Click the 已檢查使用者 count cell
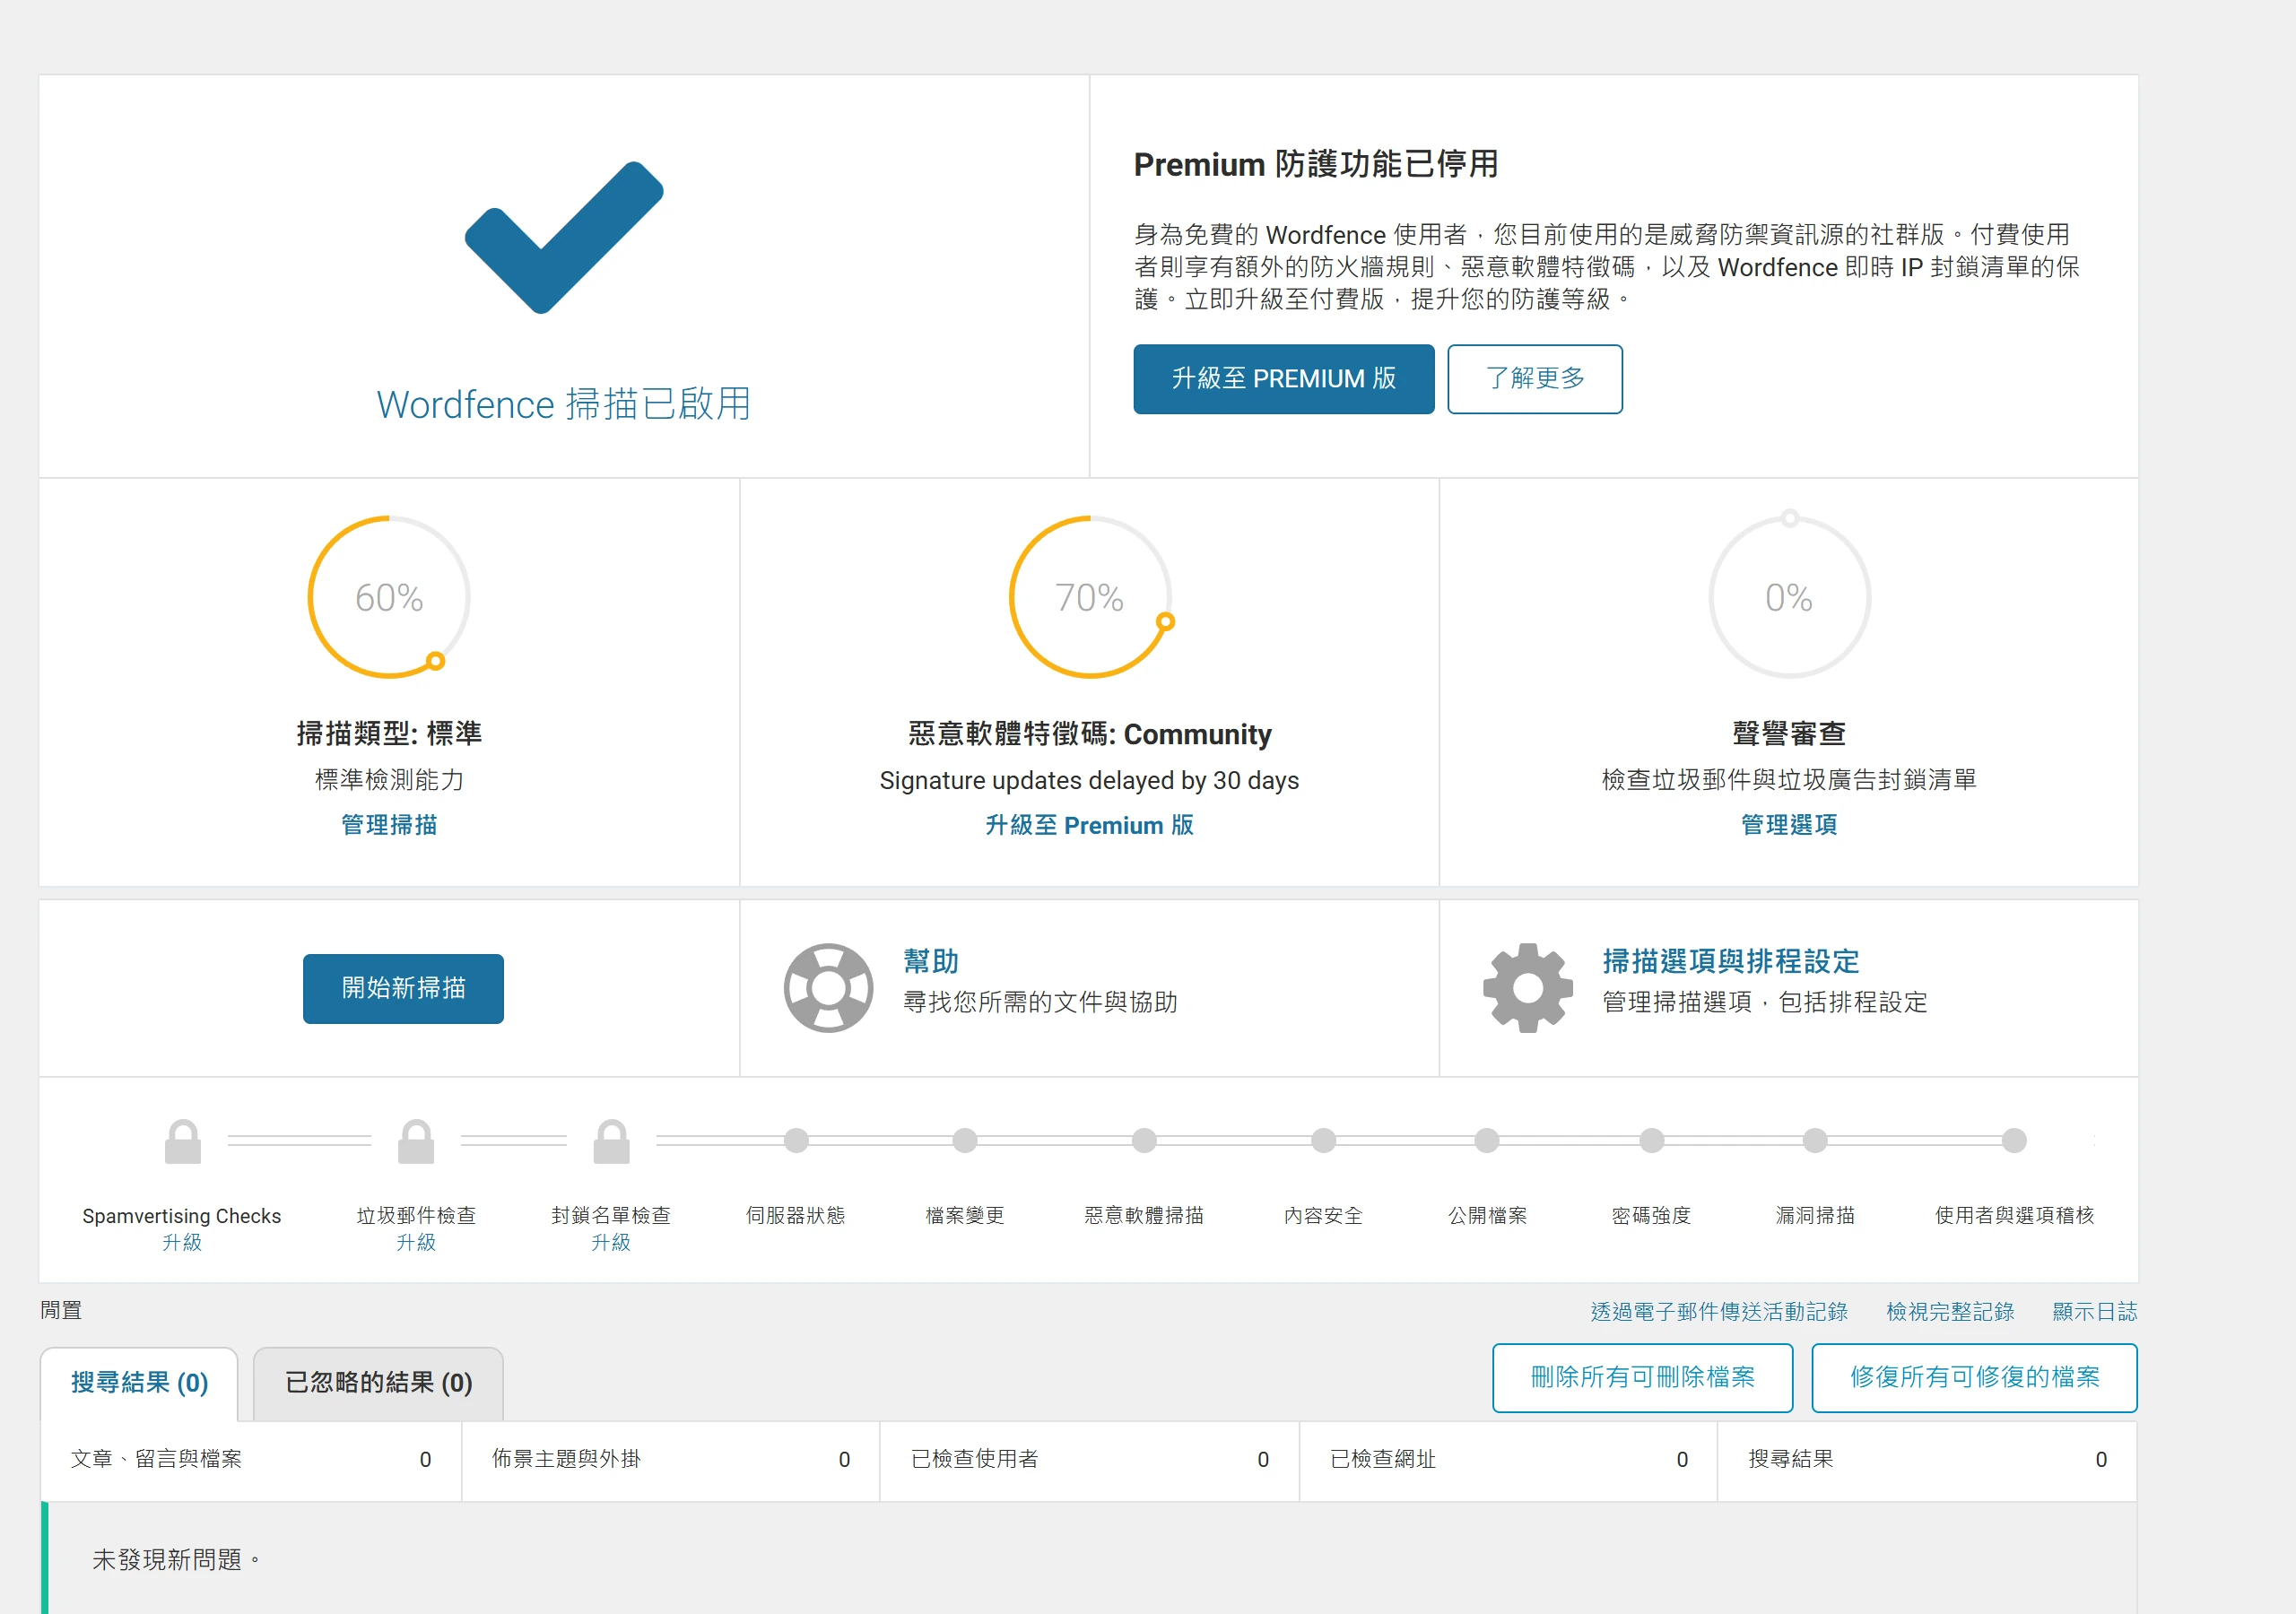Viewport: 2296px width, 1614px height. pos(1089,1460)
